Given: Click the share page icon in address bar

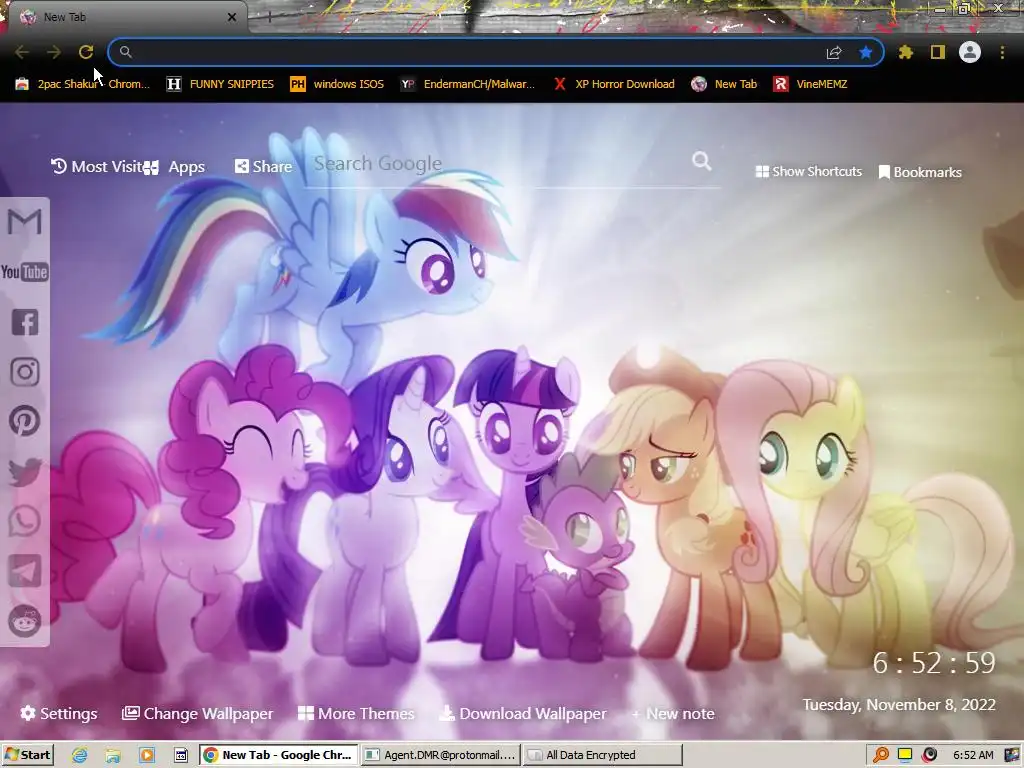Looking at the screenshot, I should coord(834,52).
